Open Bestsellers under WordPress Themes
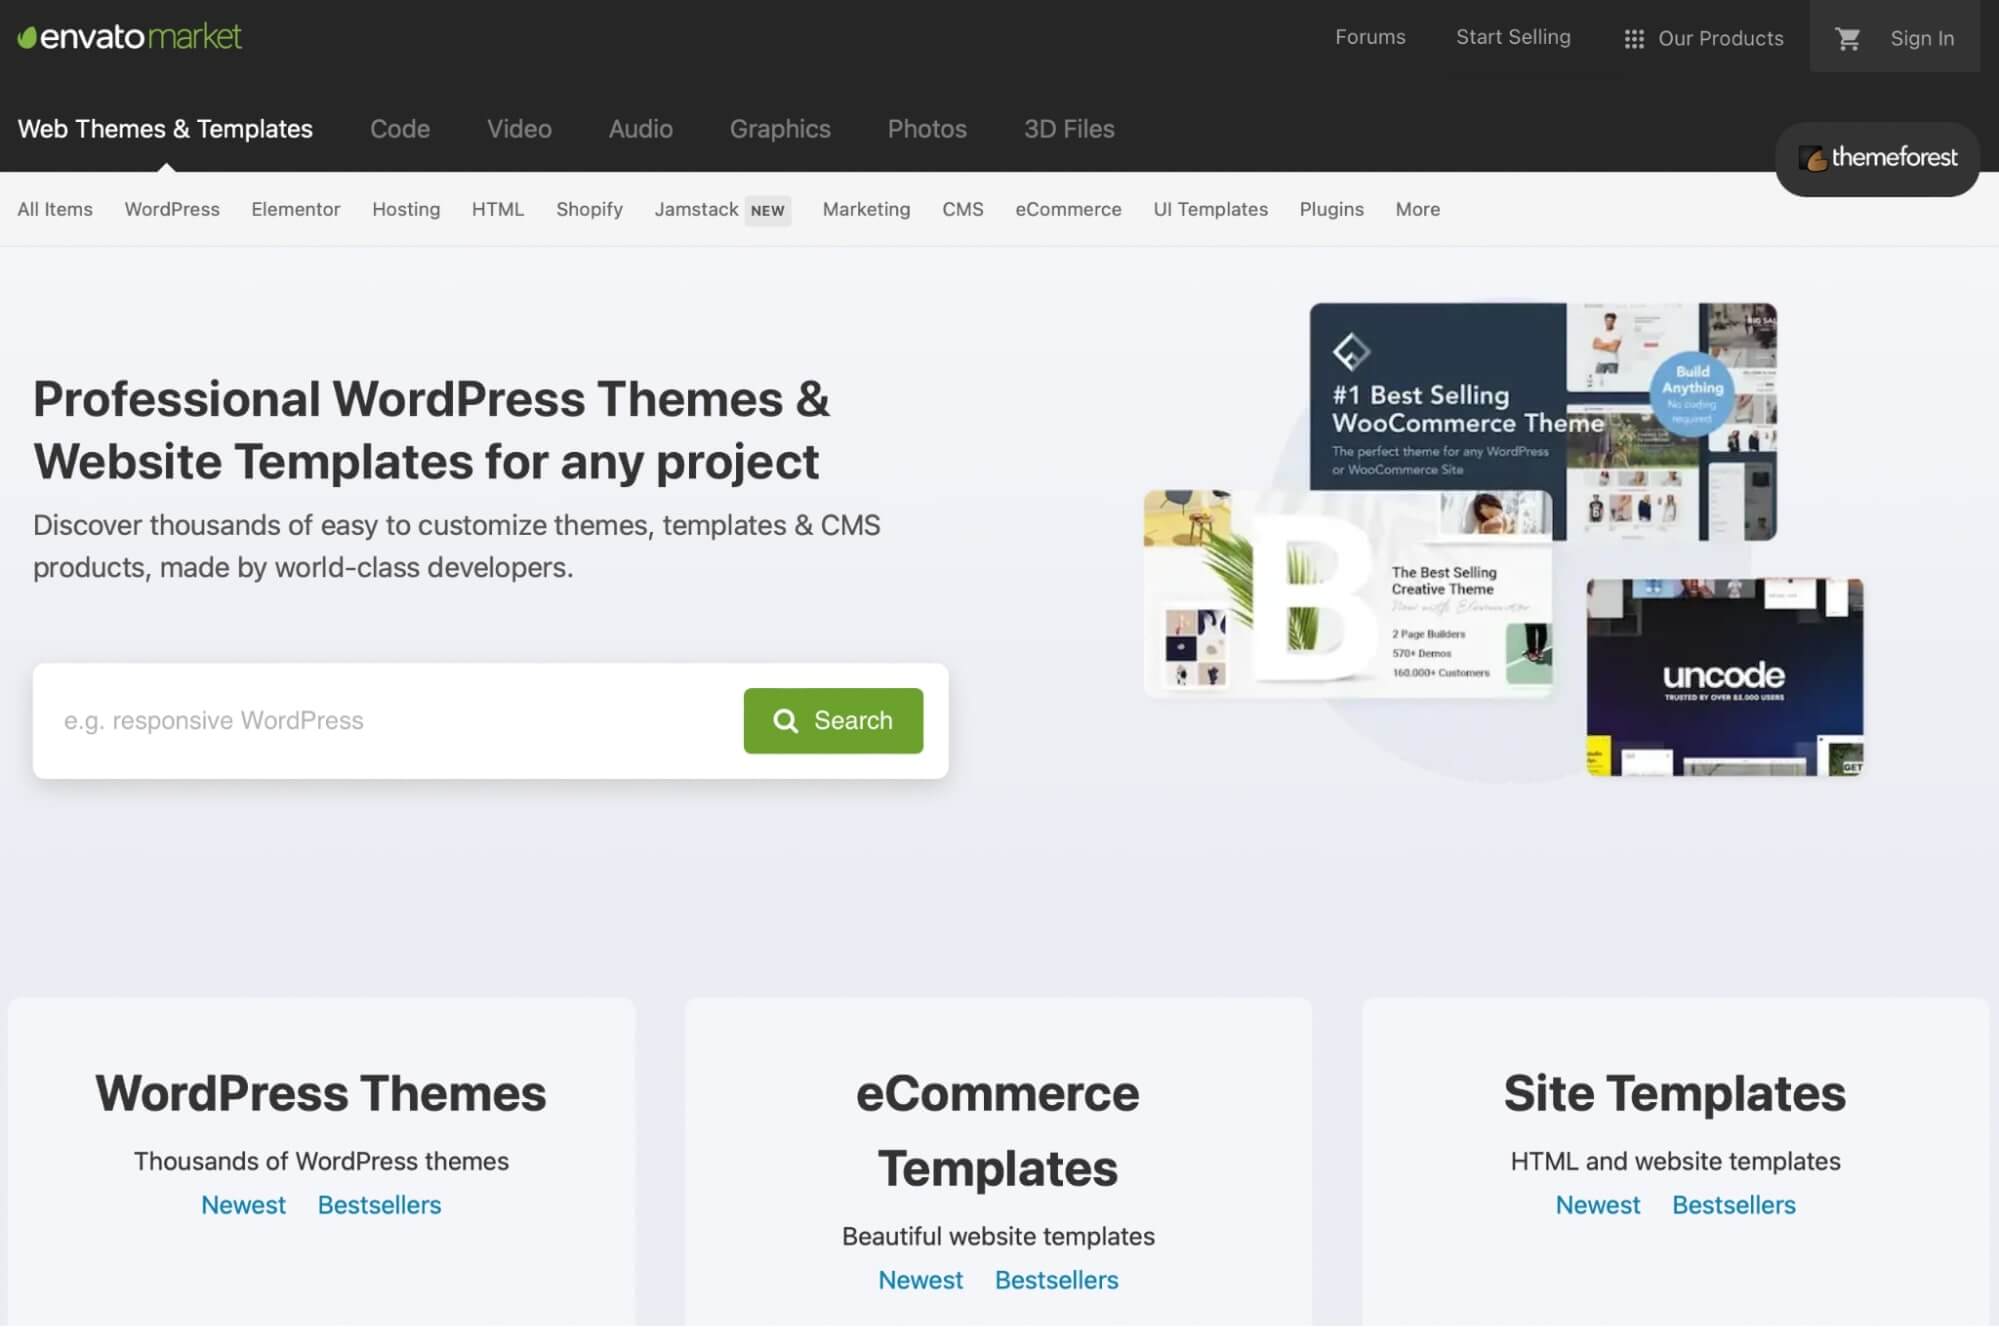1999x1327 pixels. point(379,1205)
